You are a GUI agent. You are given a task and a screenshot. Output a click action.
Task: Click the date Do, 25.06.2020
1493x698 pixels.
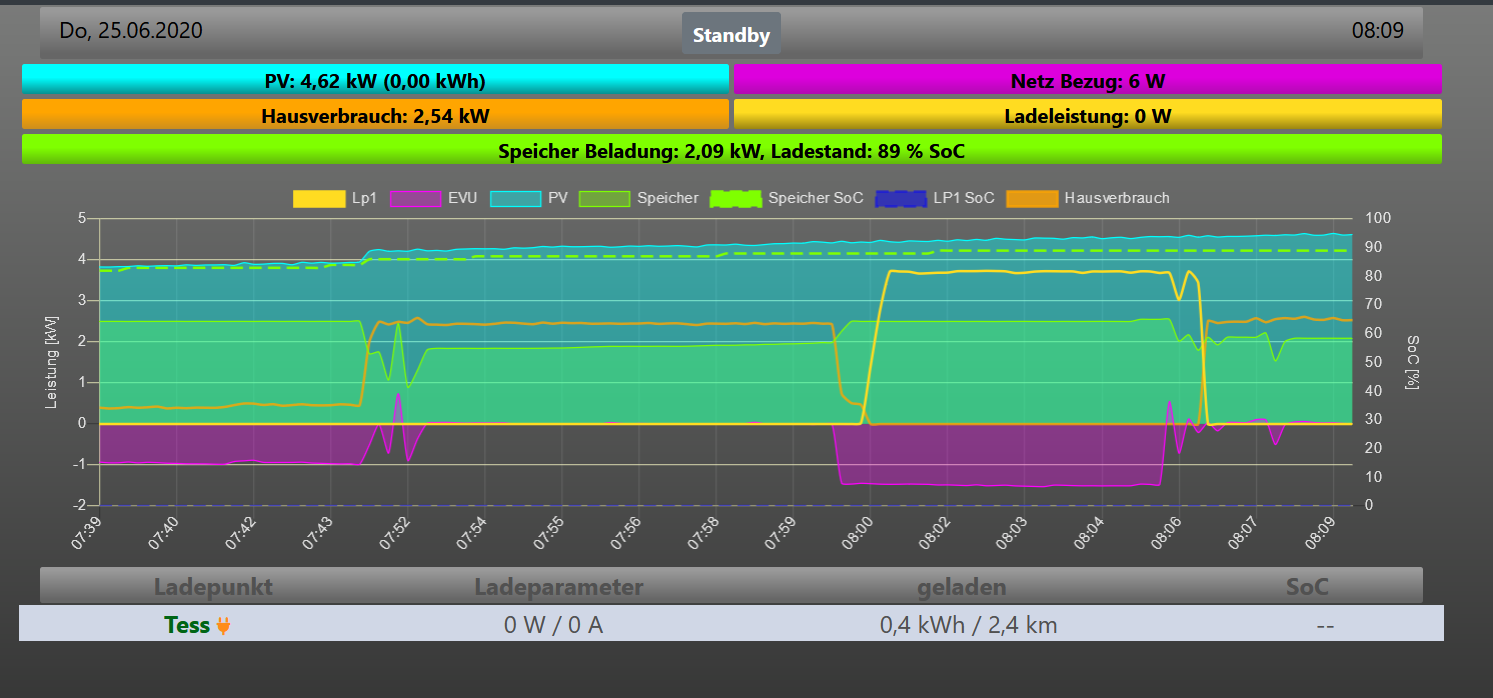[131, 31]
